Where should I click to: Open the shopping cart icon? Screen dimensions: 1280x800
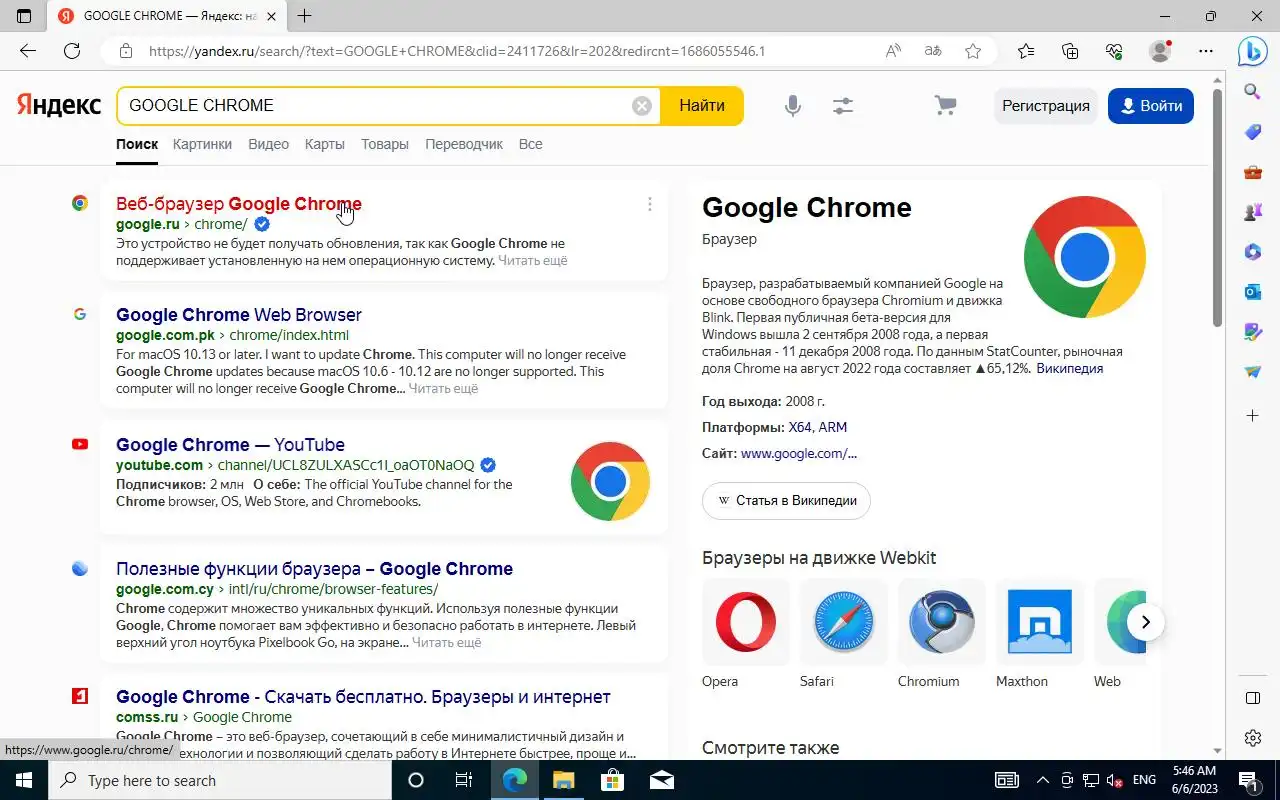point(945,106)
